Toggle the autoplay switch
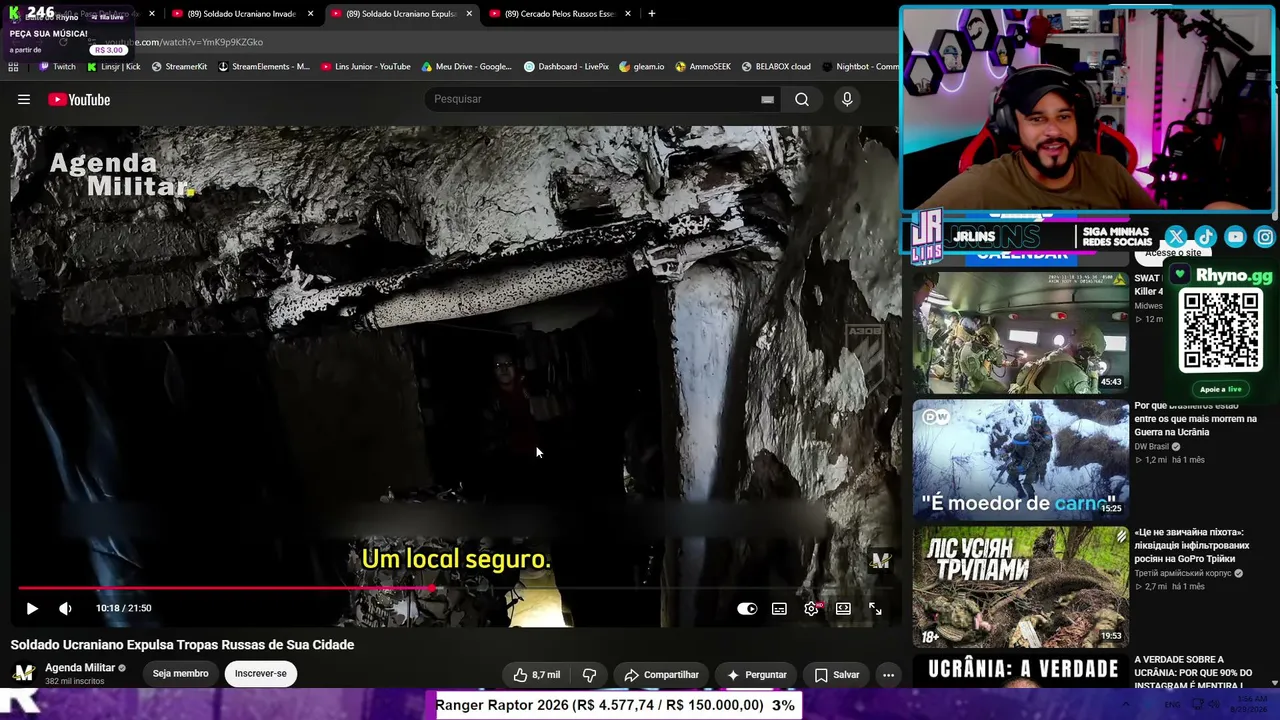Image resolution: width=1280 pixels, height=720 pixels. [747, 608]
